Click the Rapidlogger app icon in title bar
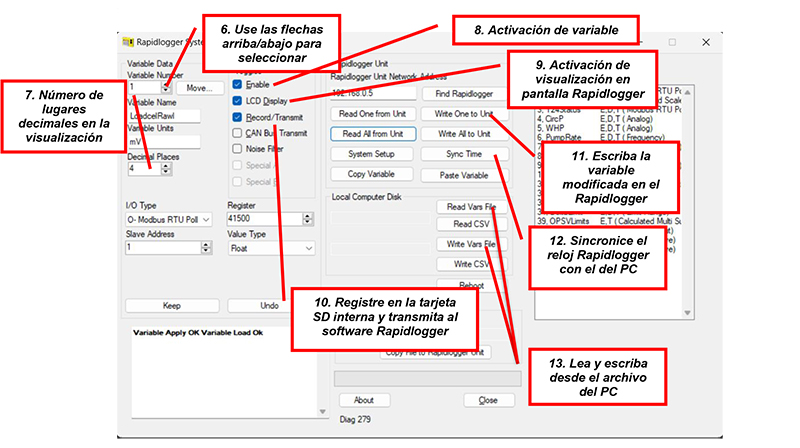Viewport: 800px width, 448px height. click(128, 42)
